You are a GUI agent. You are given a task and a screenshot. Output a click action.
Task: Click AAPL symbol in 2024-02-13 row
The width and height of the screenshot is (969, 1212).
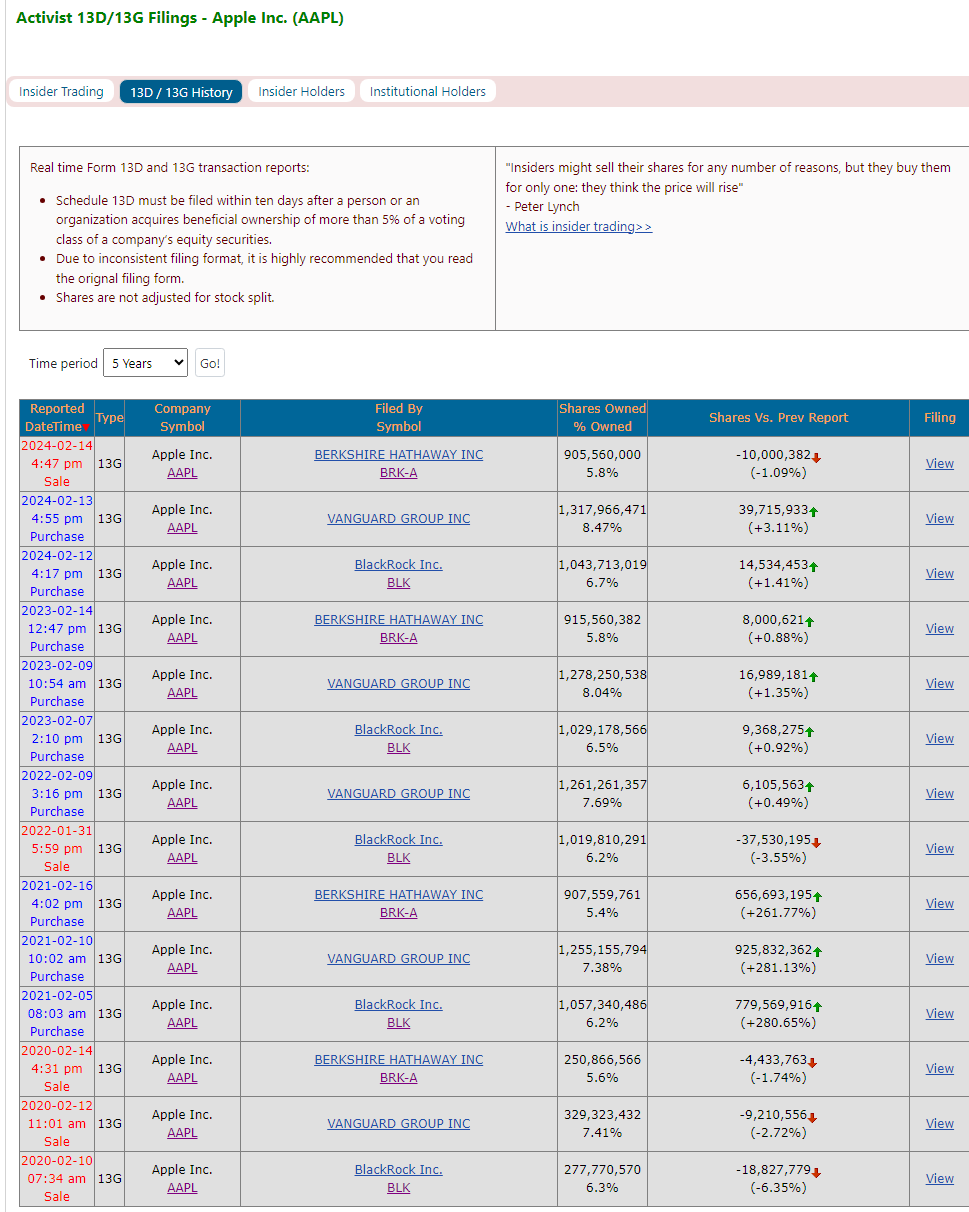tap(182, 528)
